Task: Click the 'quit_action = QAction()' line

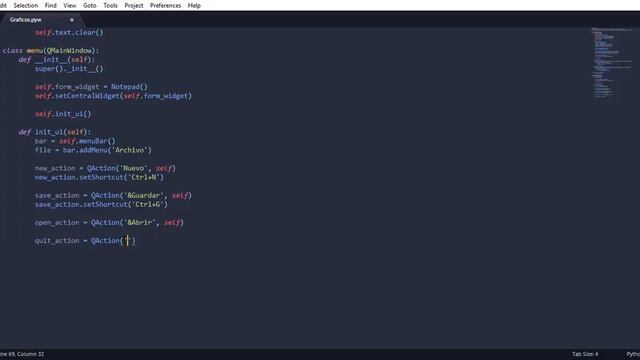Action: [x=85, y=240]
